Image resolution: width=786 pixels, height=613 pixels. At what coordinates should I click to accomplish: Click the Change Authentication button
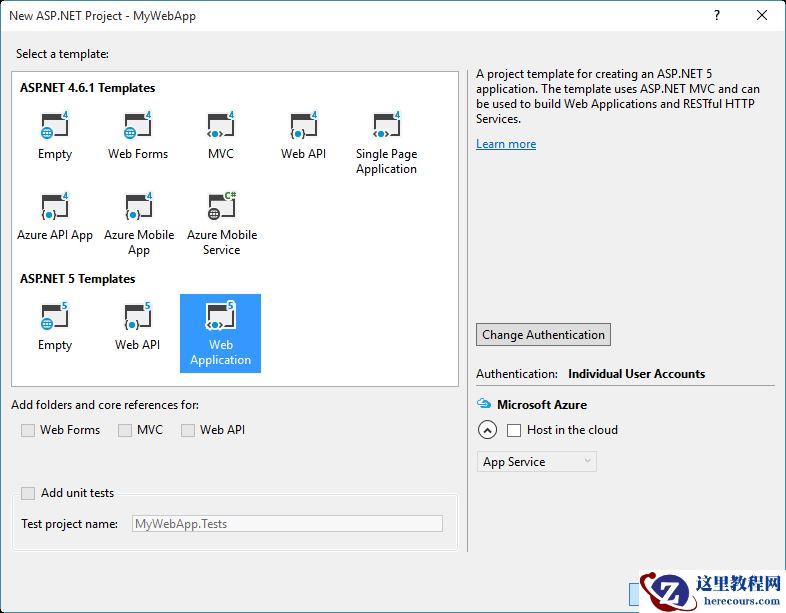tap(543, 335)
